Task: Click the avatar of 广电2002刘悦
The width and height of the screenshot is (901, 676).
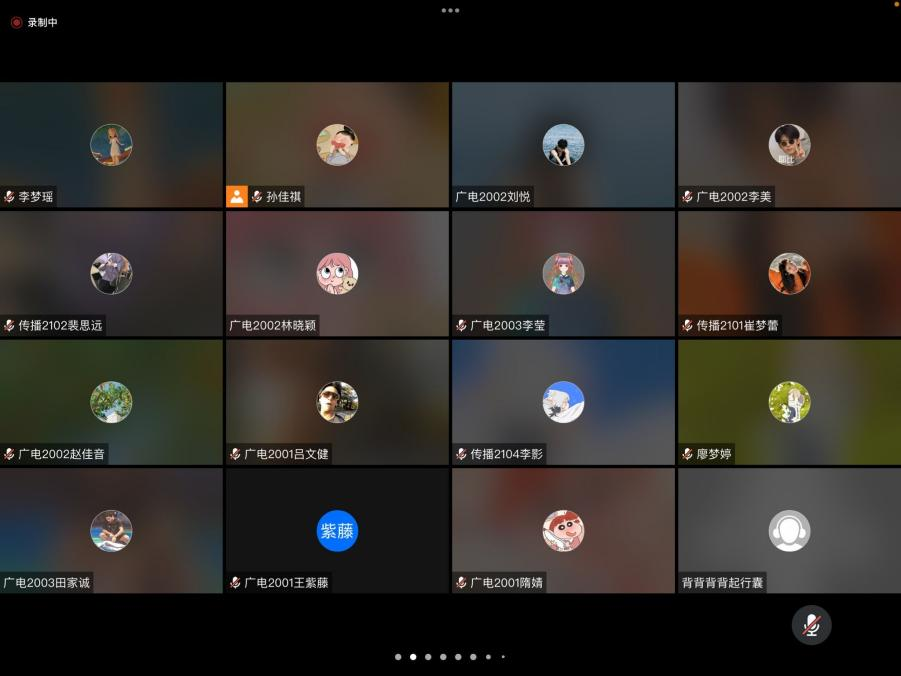Action: point(563,145)
